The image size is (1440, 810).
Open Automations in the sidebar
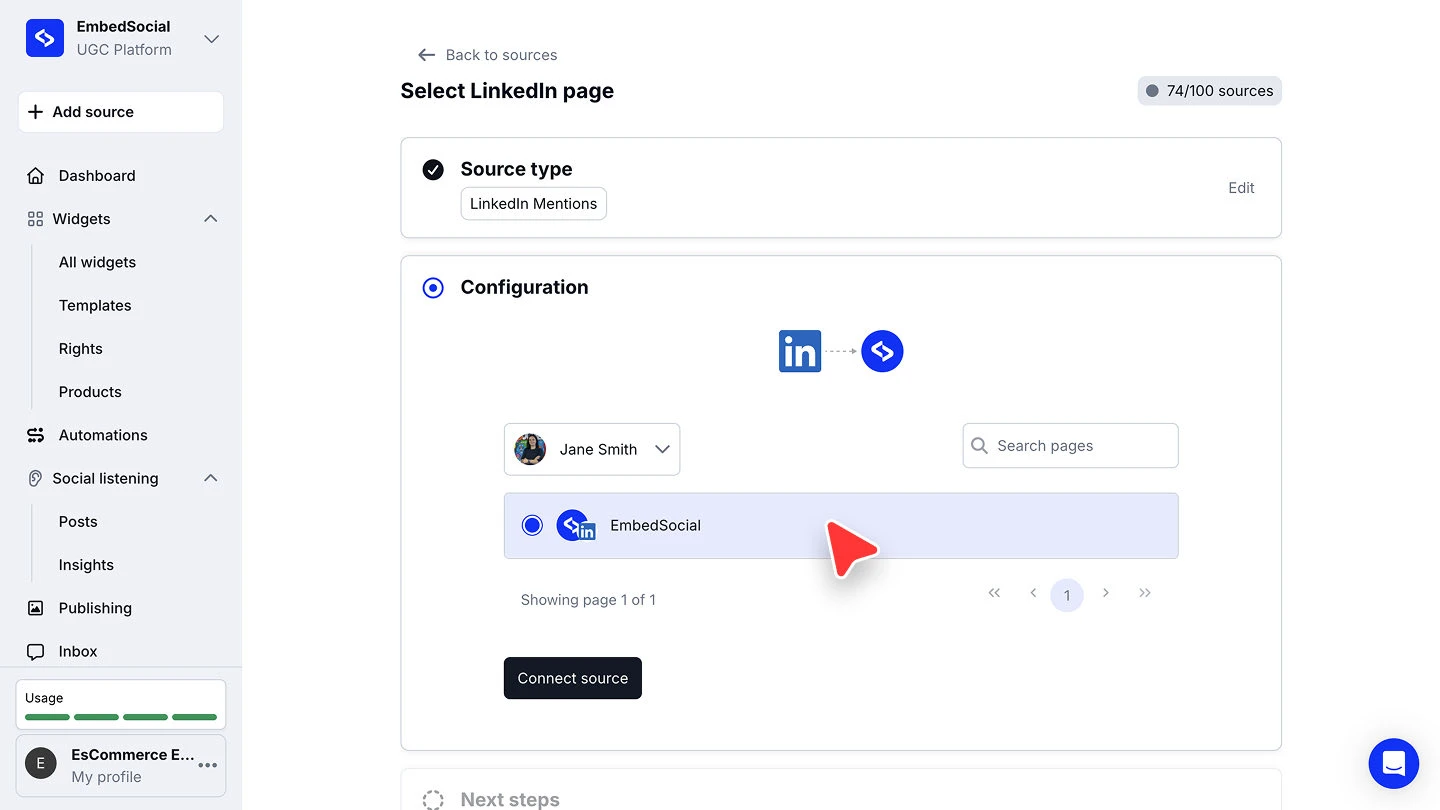[x=103, y=435]
